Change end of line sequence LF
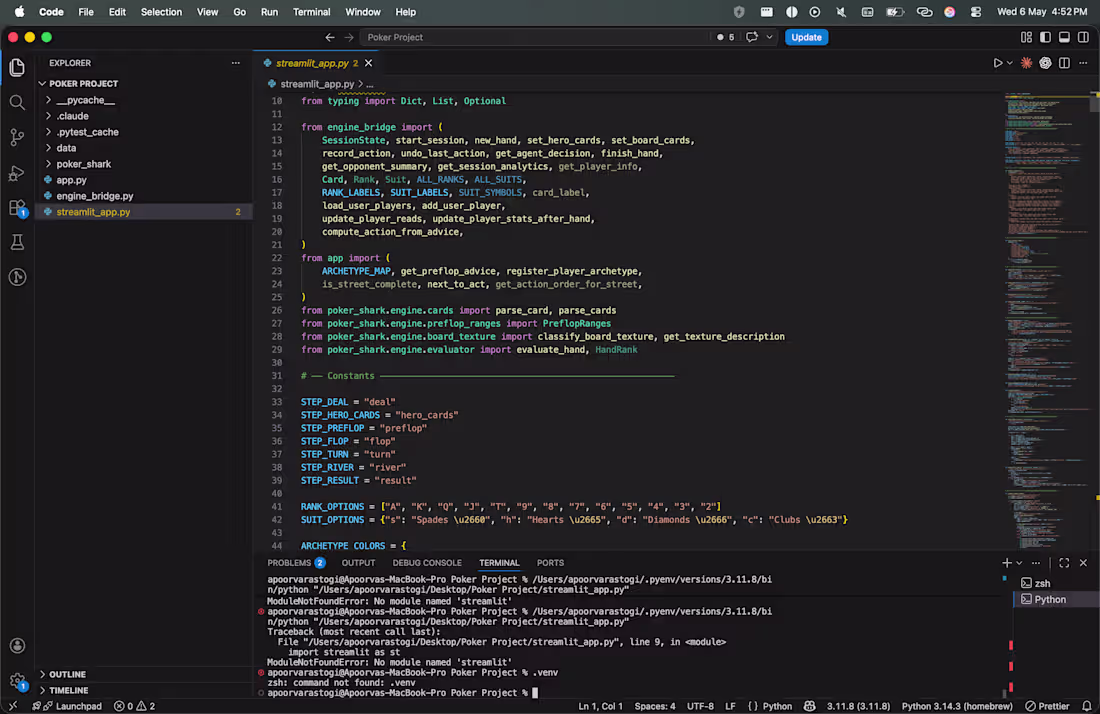Screen dimensions: 1100x714 (730, 706)
